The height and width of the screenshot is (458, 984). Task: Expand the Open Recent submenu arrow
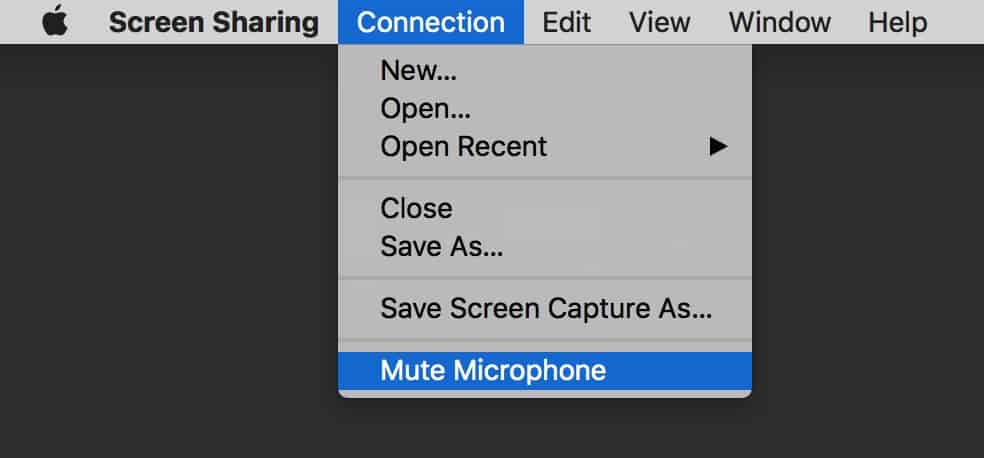[x=717, y=147]
